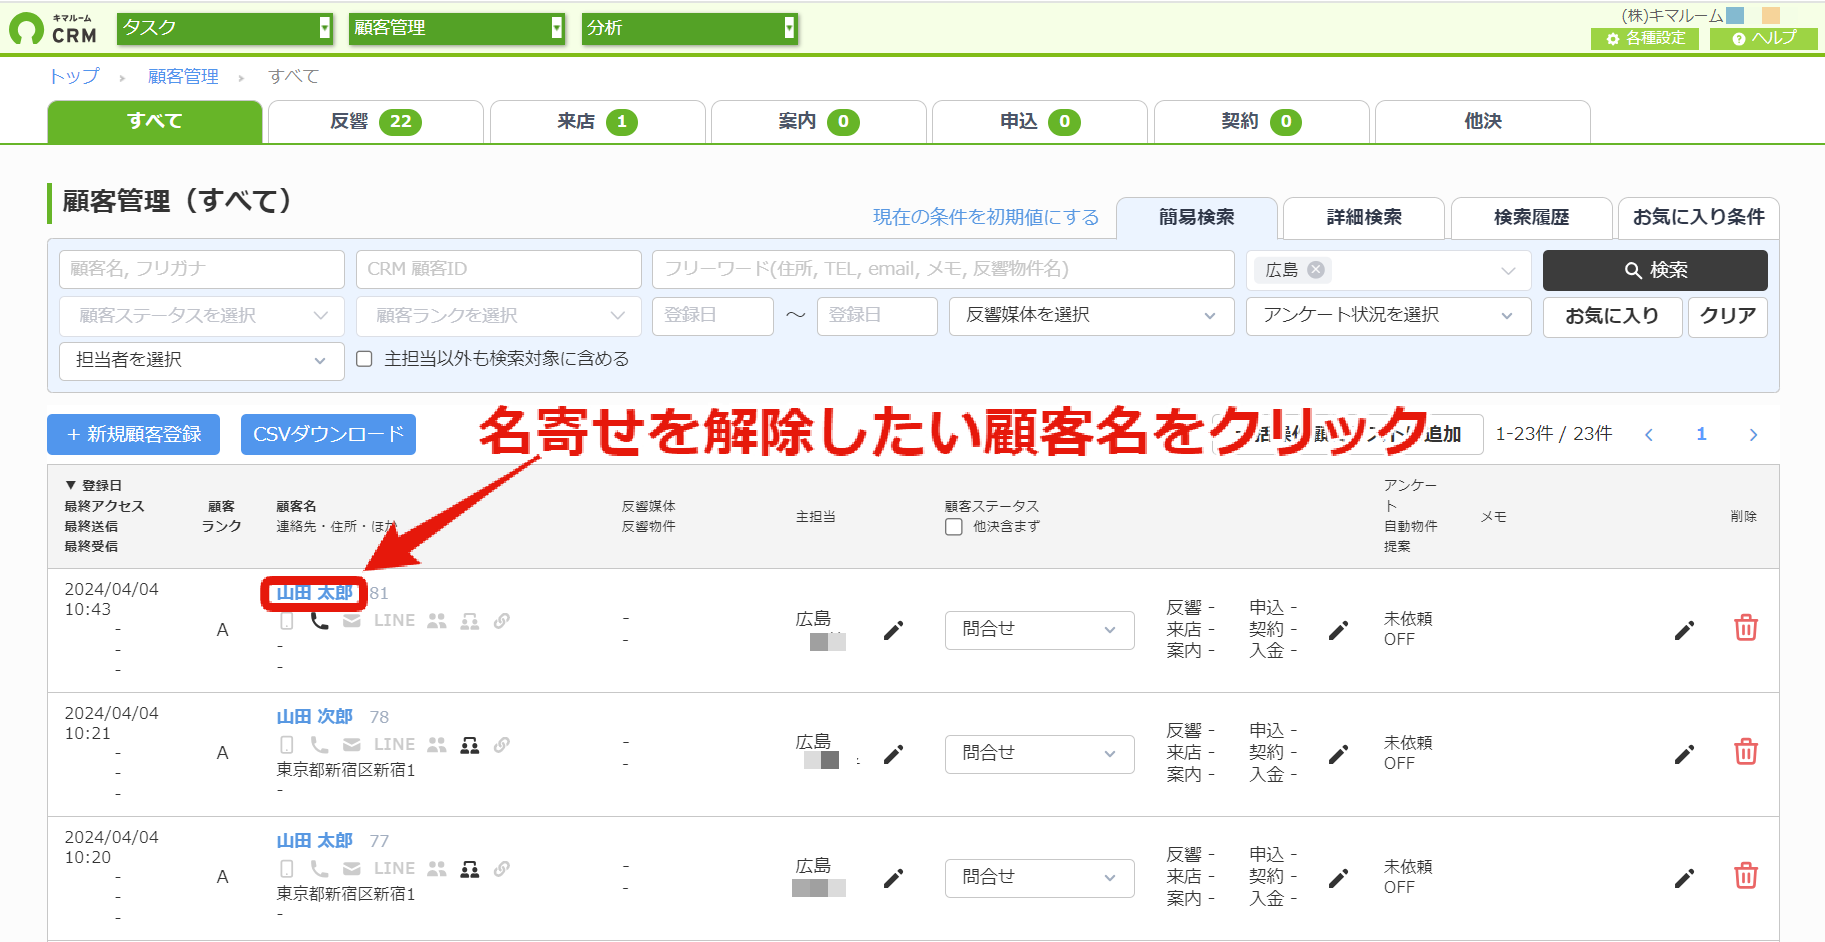Image resolution: width=1825 pixels, height=942 pixels.
Task: Edit memo pencil in 山田 太郎 81 row
Action: pyautogui.click(x=1684, y=630)
